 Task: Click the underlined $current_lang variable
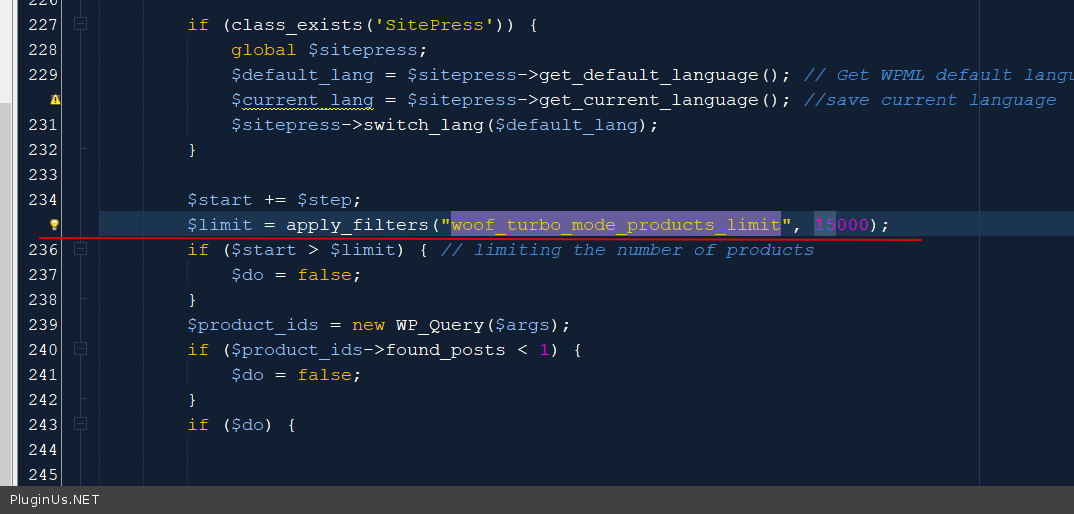point(302,100)
